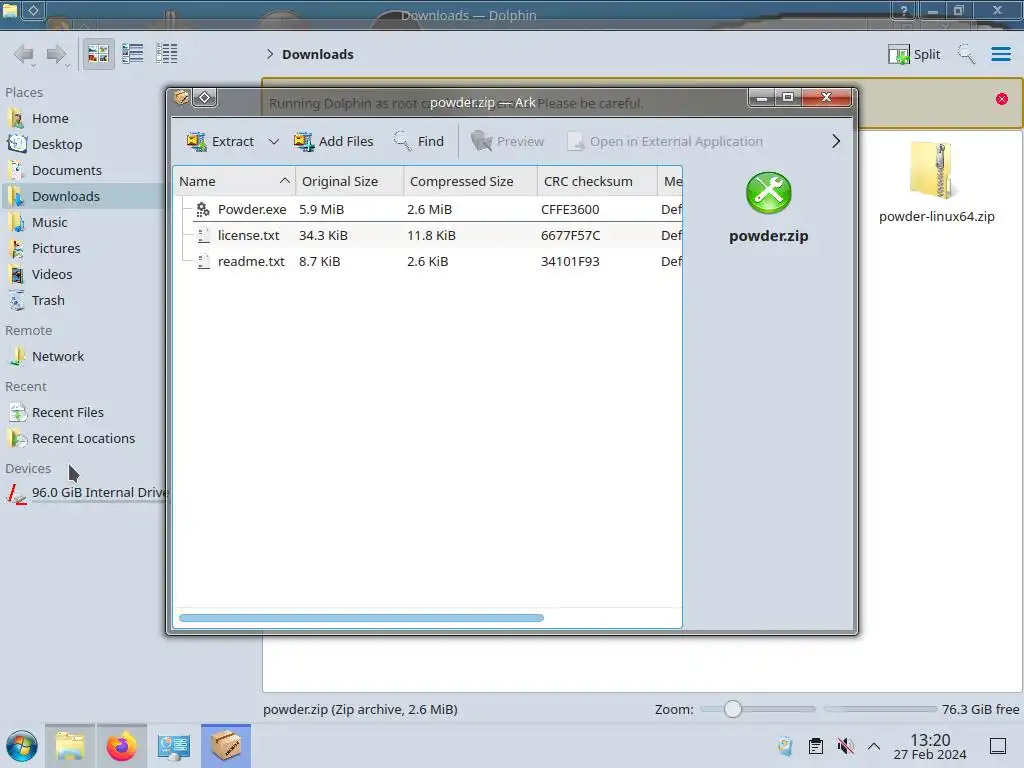Expand the breadcrumb chevron before Downloads
Screen dimensions: 1024x768
(270, 54)
